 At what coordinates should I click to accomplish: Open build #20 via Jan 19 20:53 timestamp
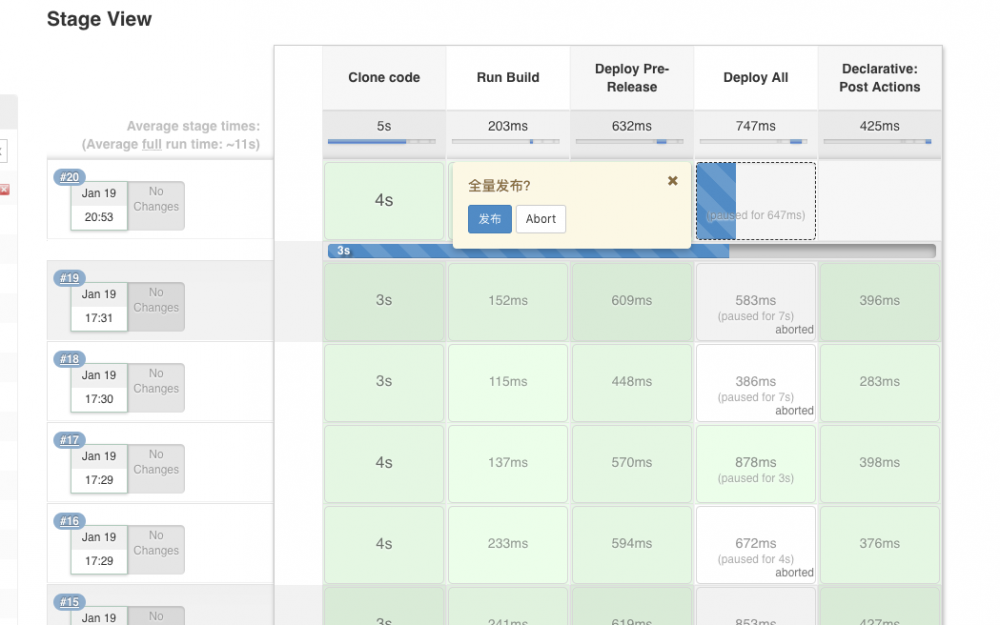[x=100, y=205]
